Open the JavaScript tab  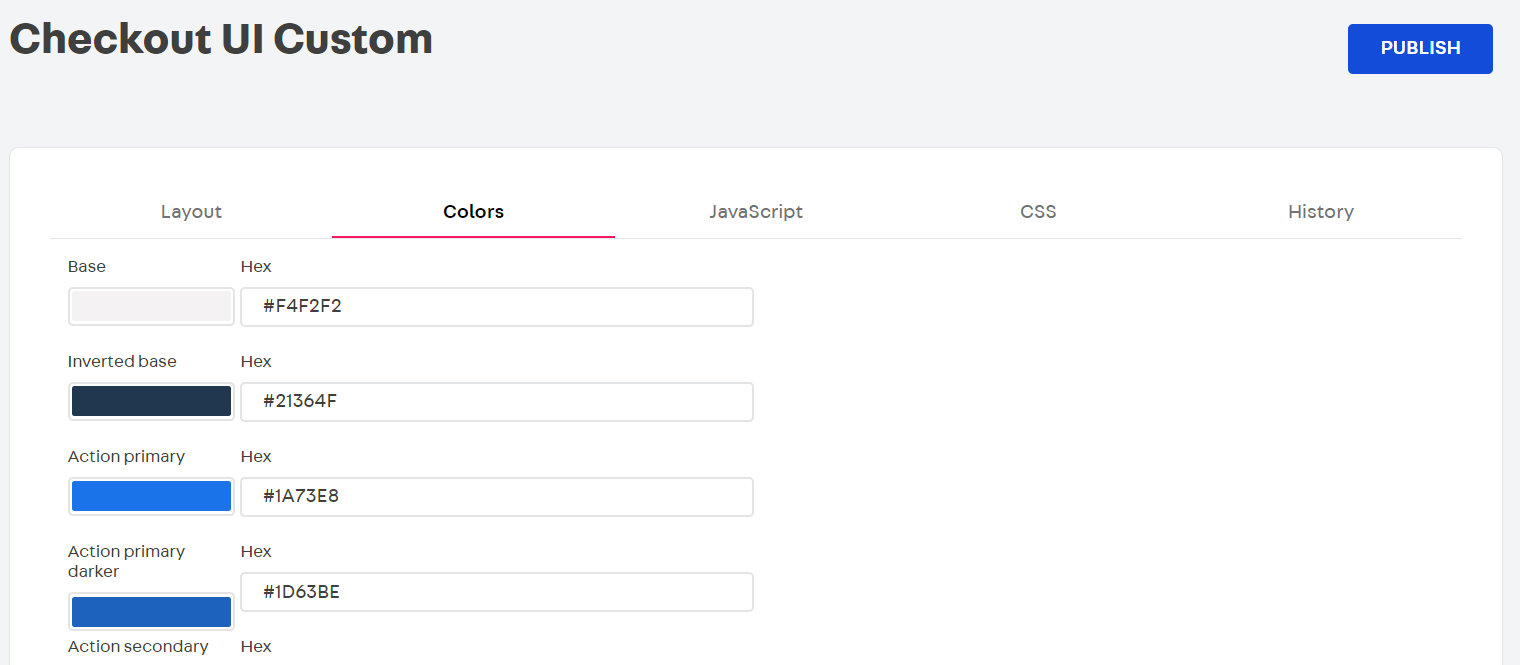(x=756, y=211)
